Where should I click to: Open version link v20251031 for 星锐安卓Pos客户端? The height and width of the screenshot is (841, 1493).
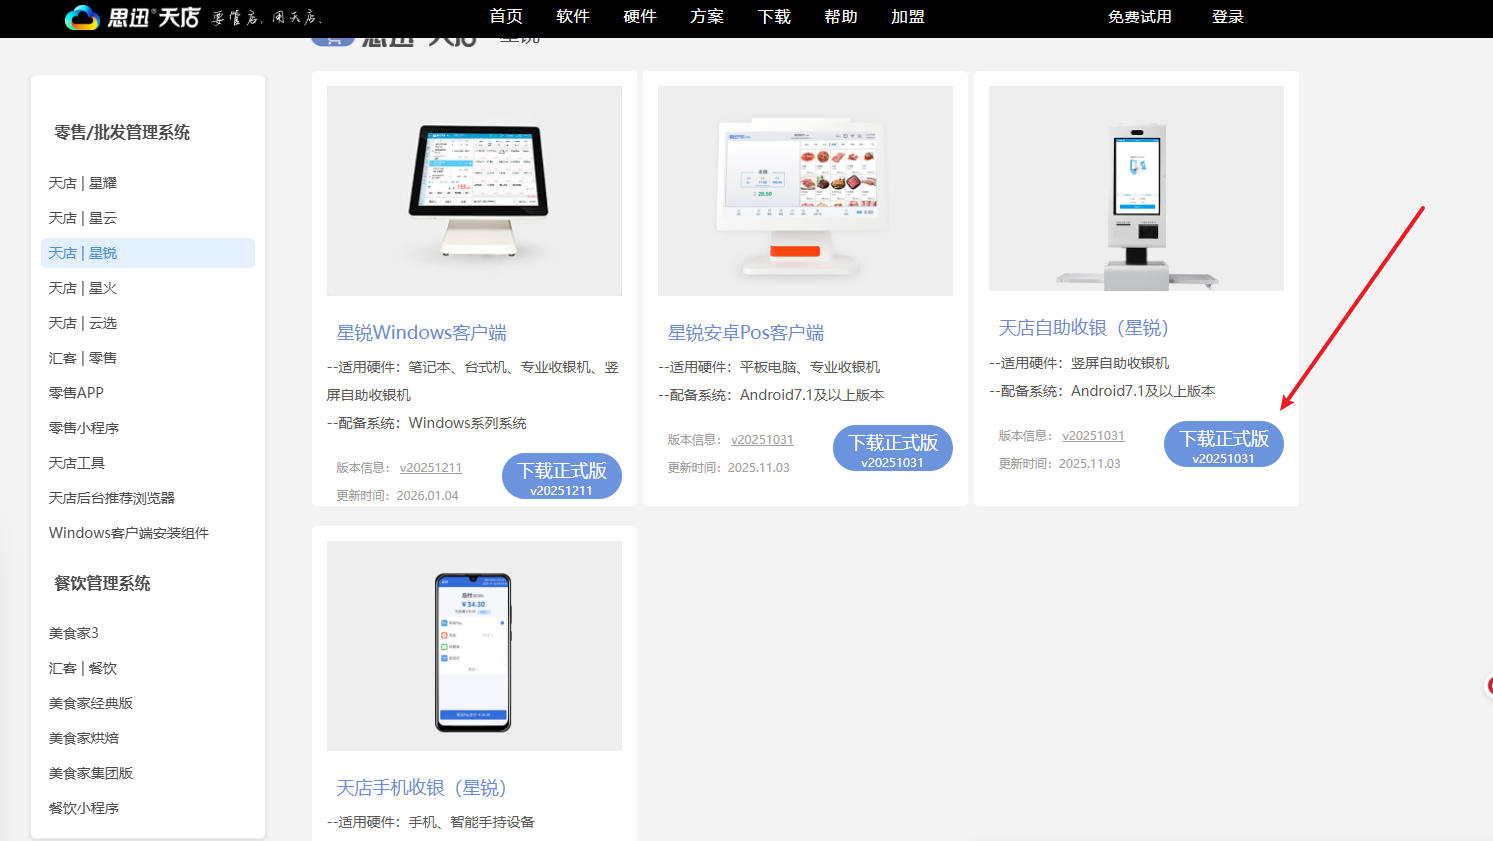[762, 440]
